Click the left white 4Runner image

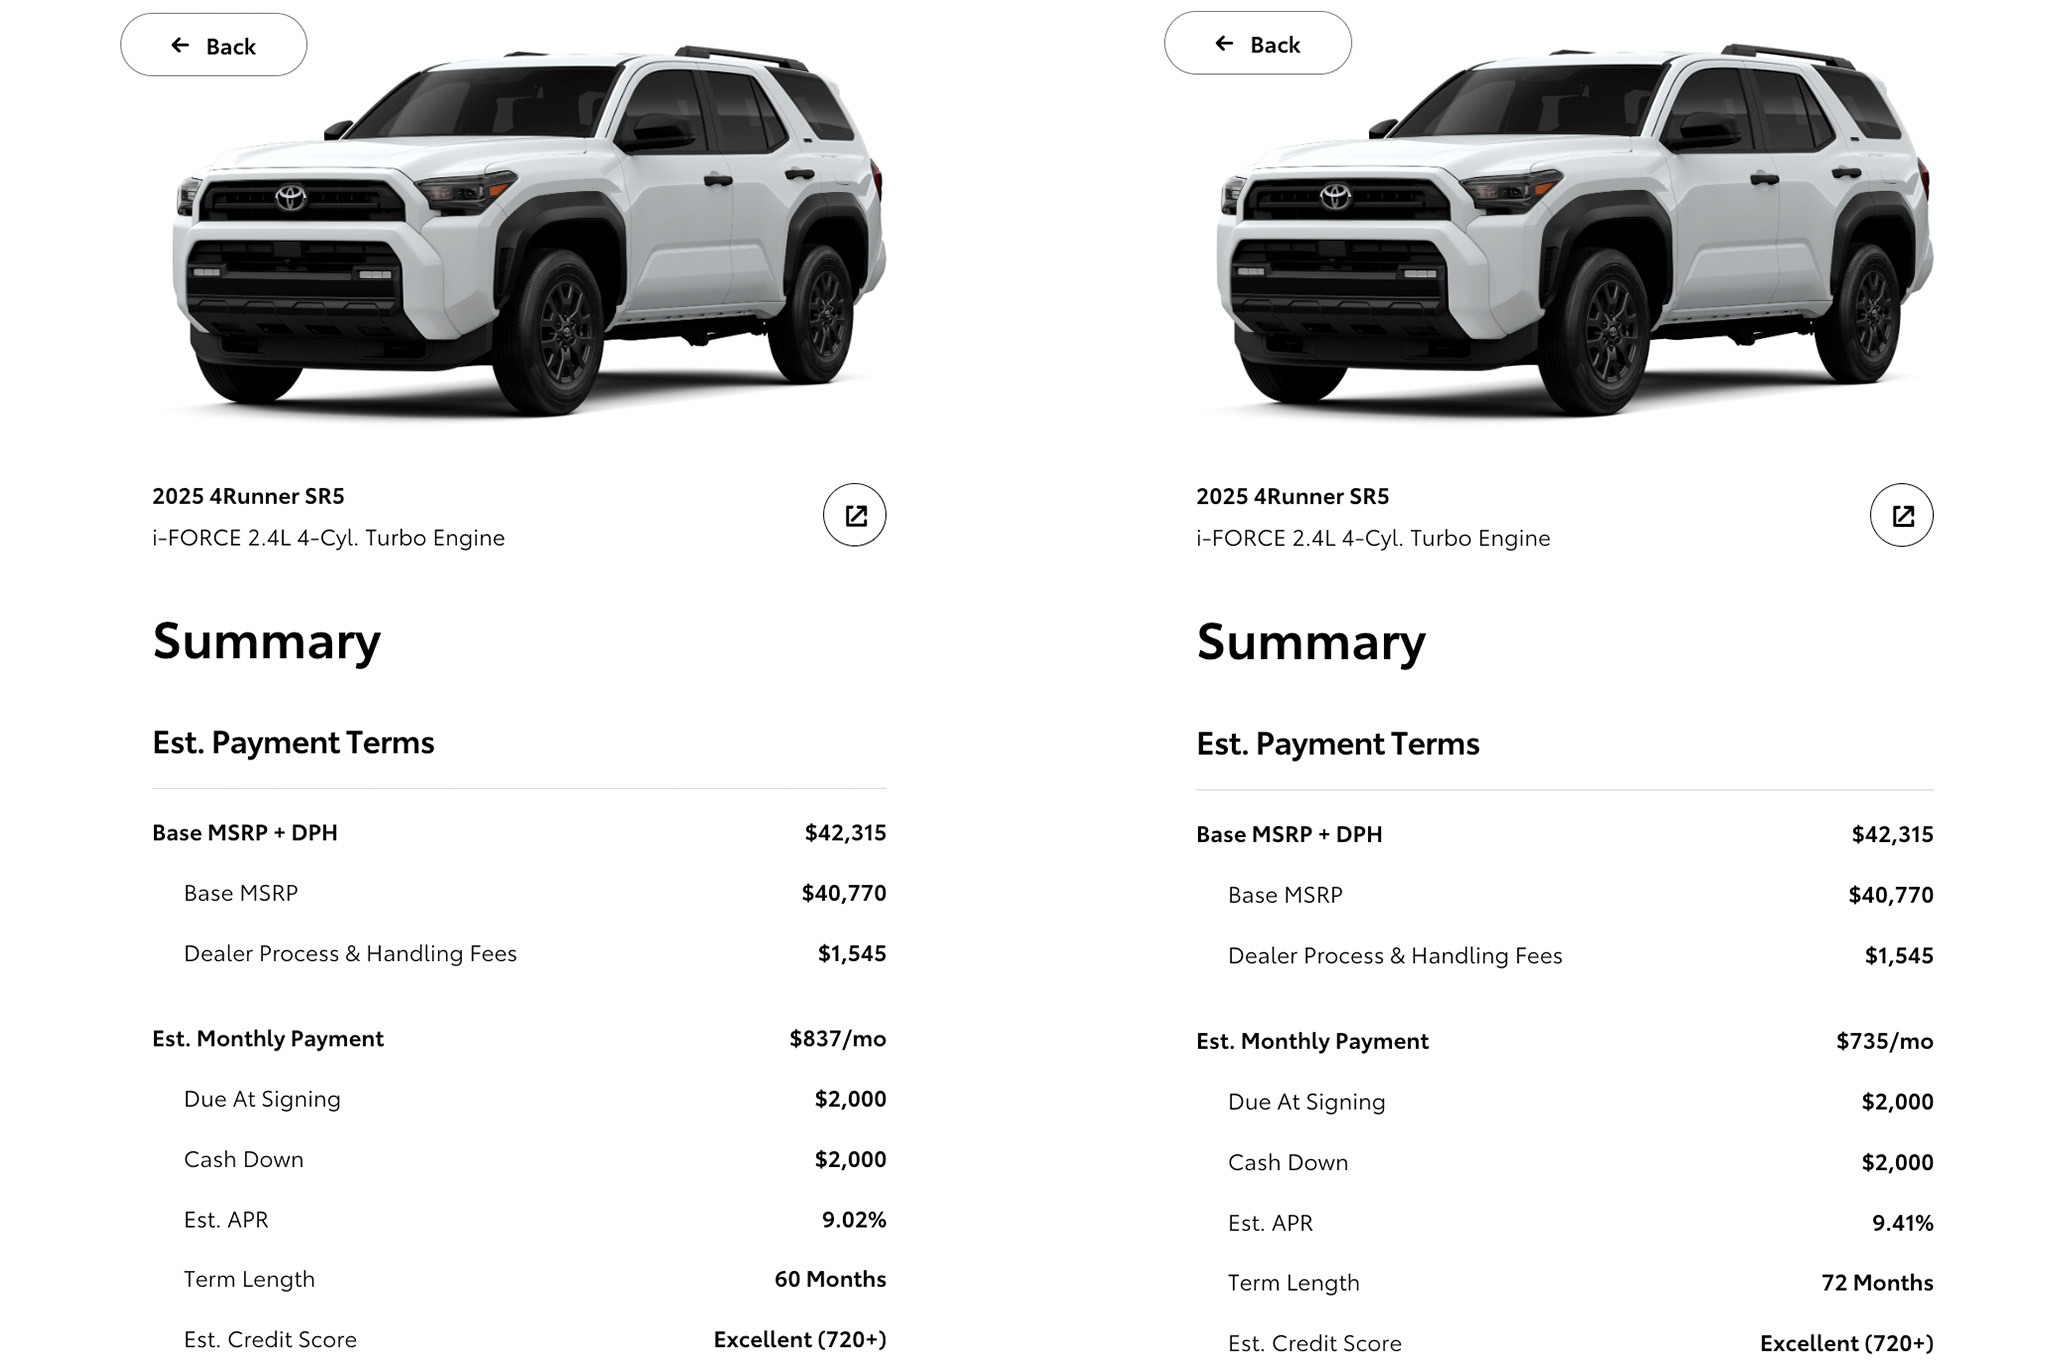coord(530,230)
